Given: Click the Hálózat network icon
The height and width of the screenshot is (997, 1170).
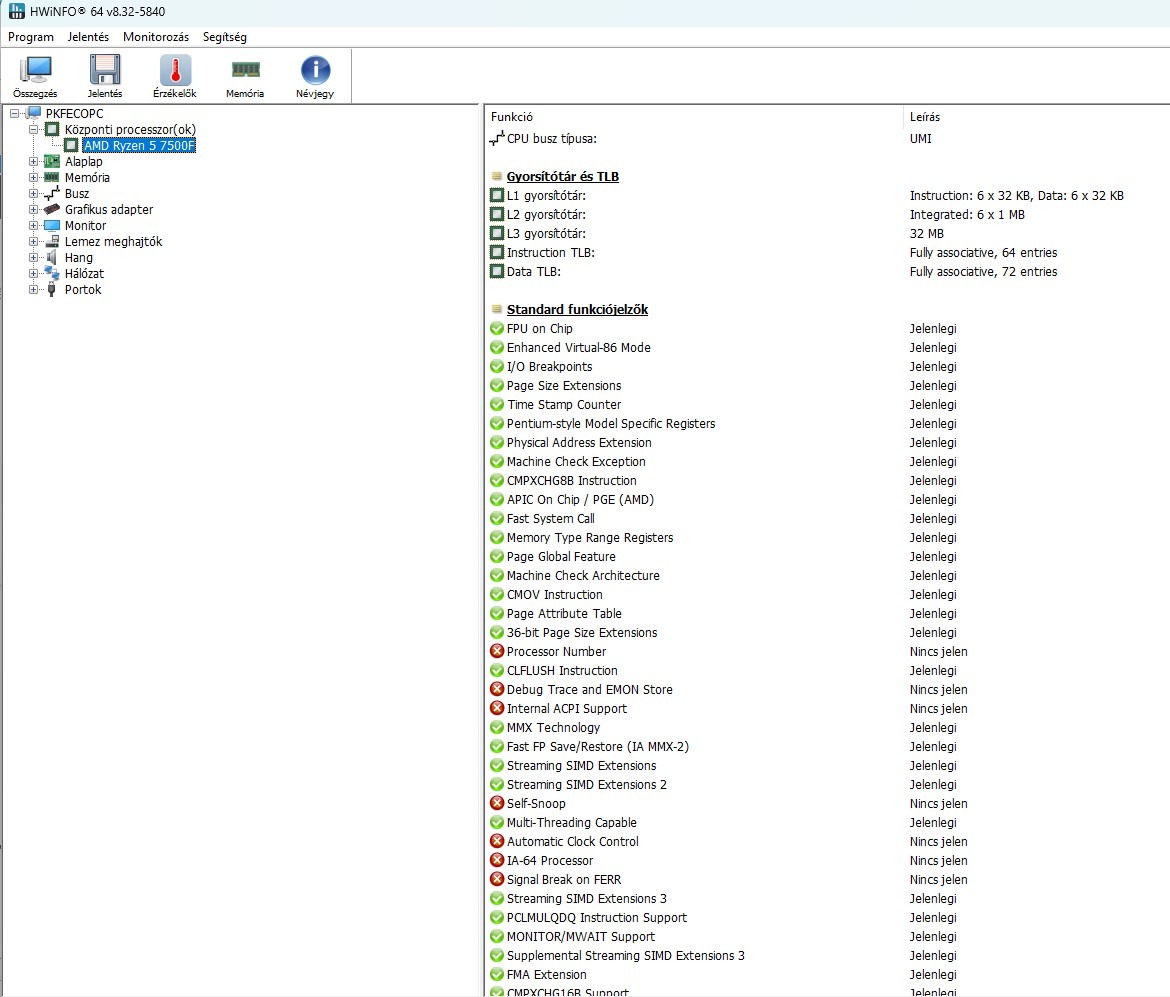Looking at the screenshot, I should [x=51, y=274].
